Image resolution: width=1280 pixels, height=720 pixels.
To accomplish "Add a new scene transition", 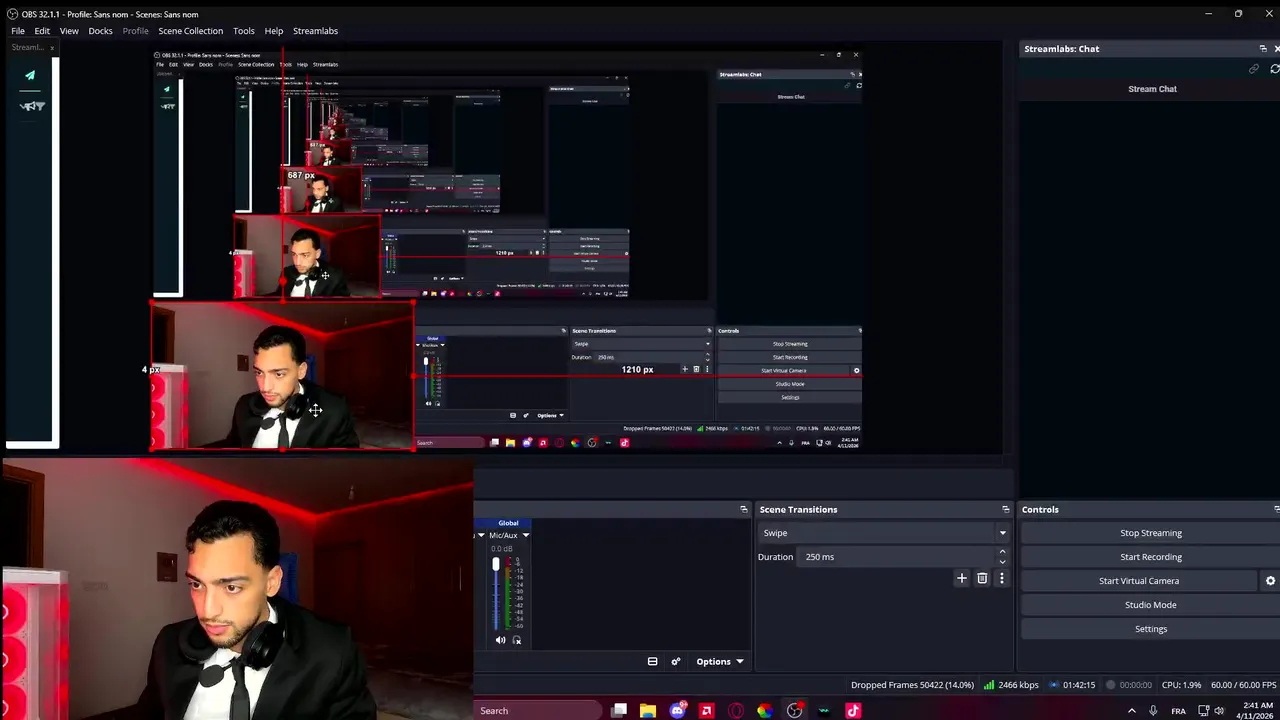I will point(962,578).
